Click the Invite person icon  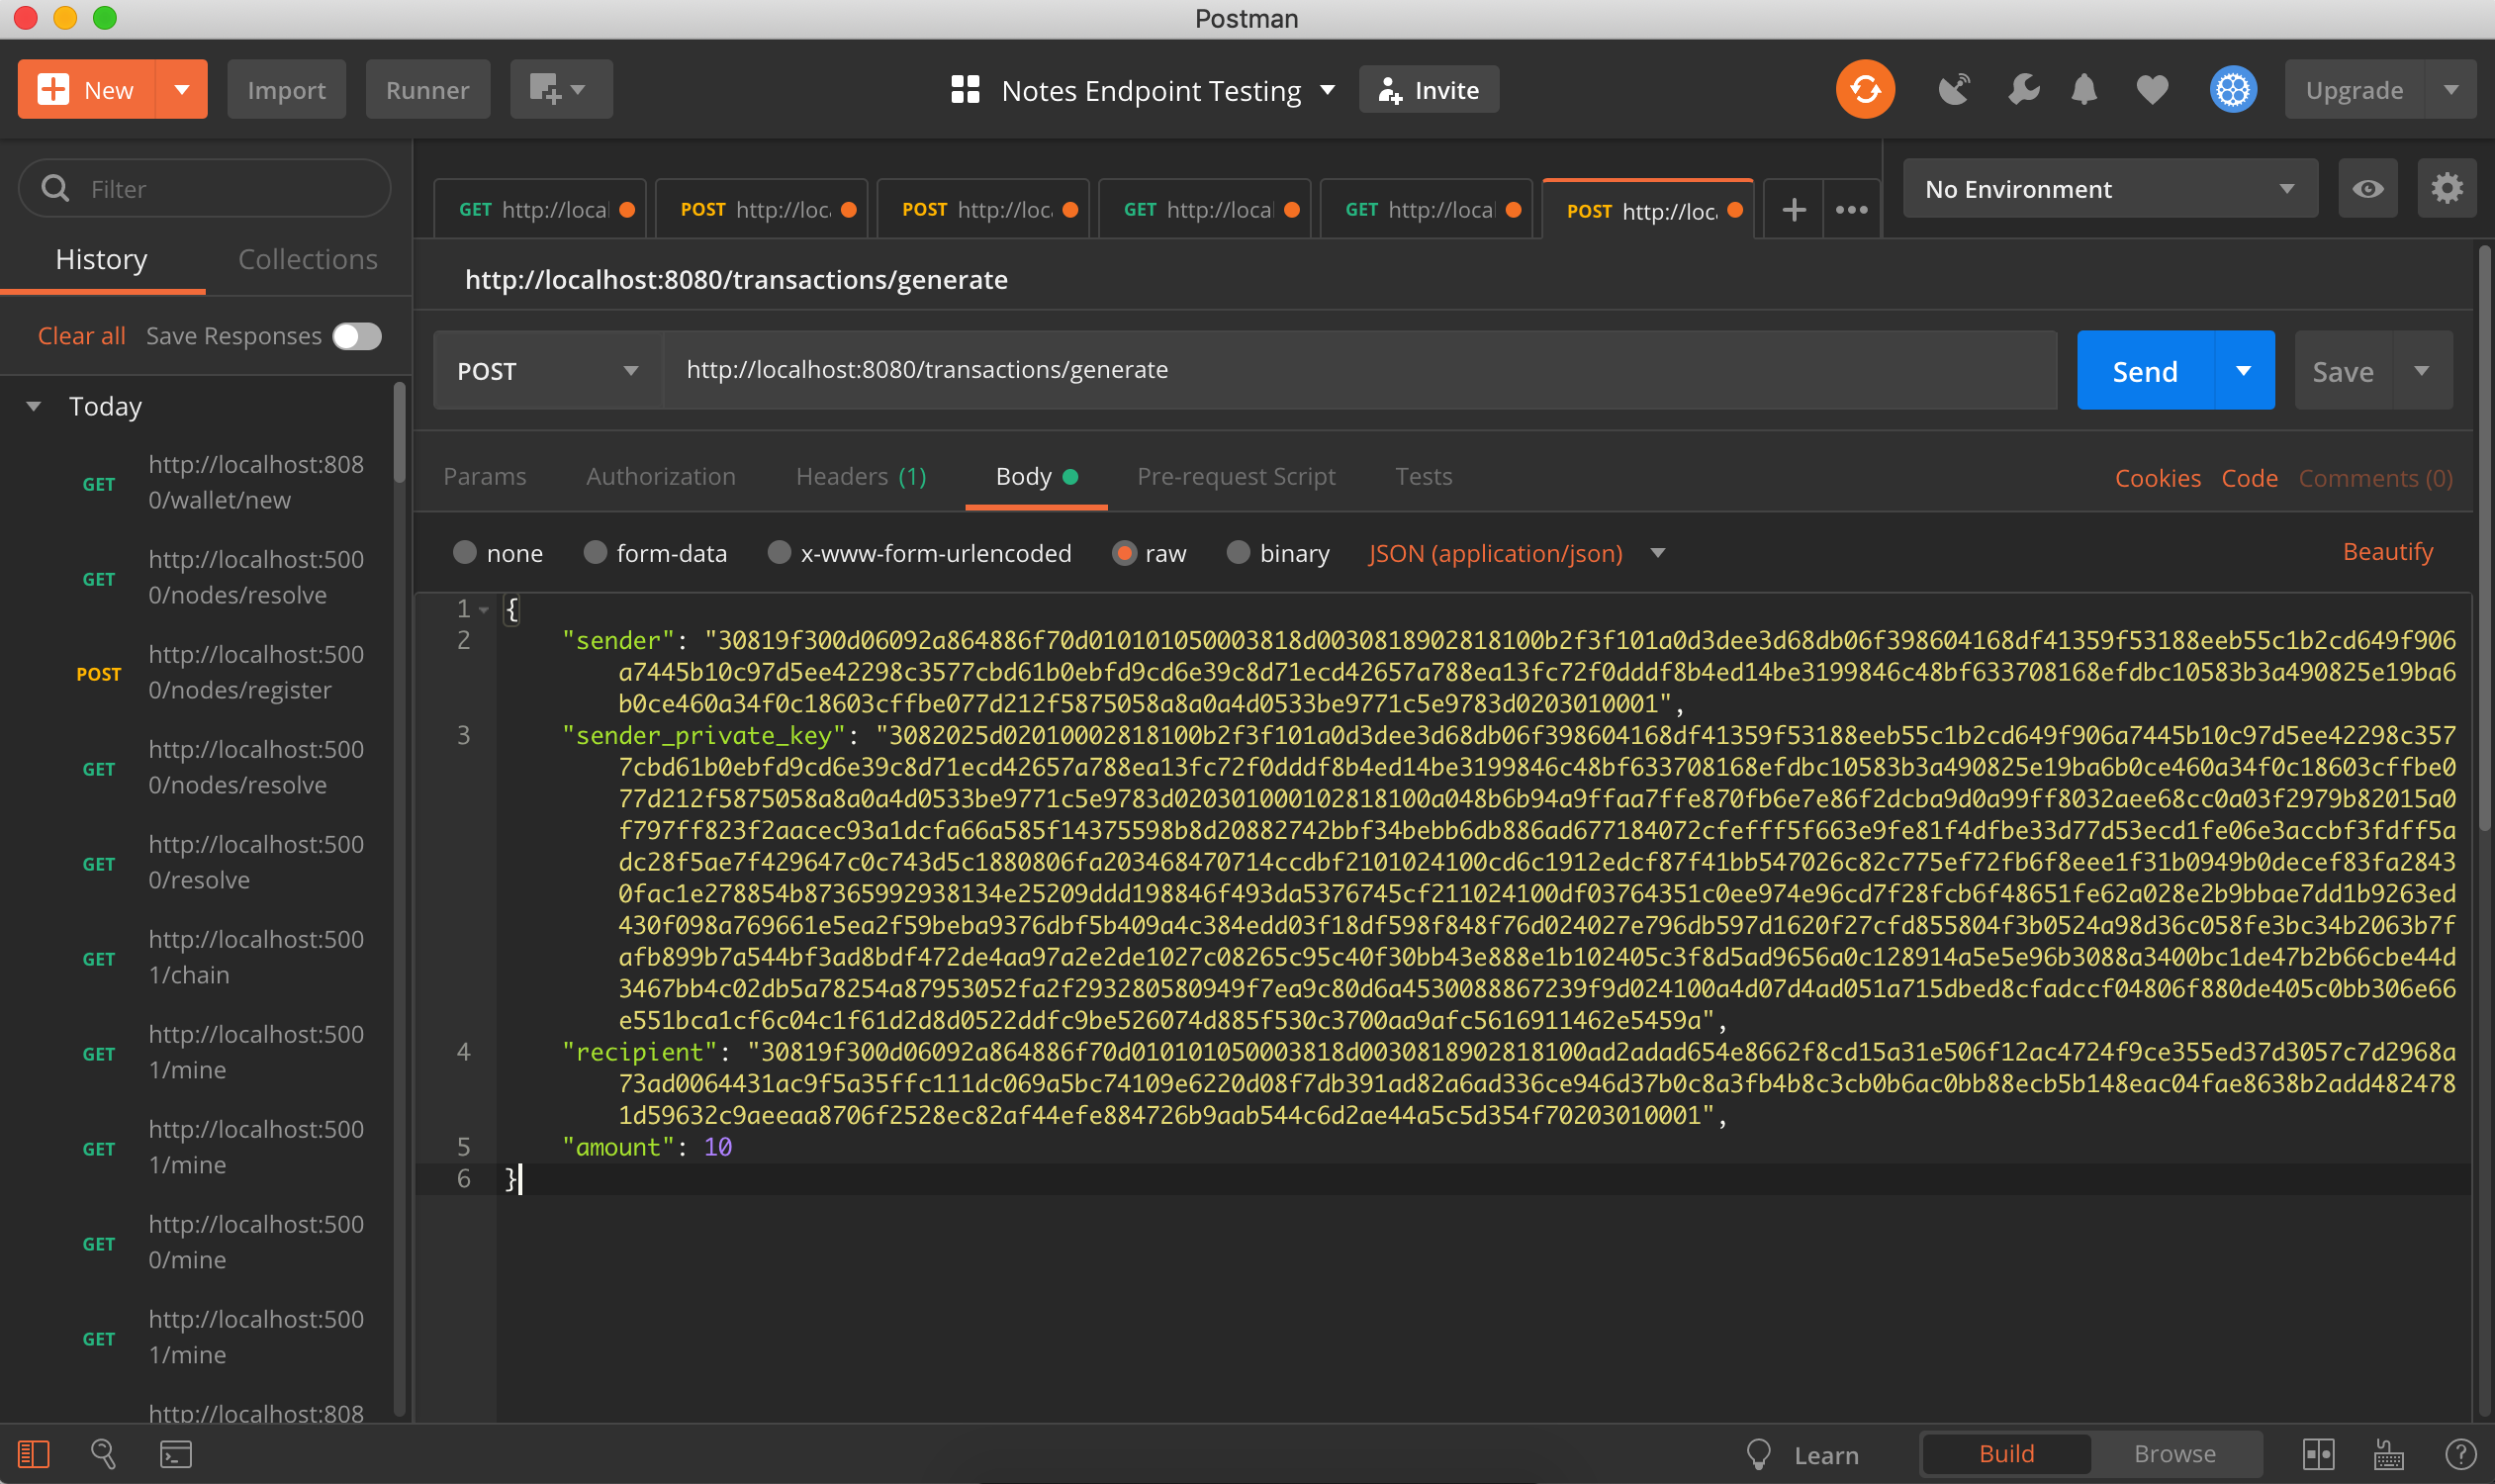(x=1390, y=90)
